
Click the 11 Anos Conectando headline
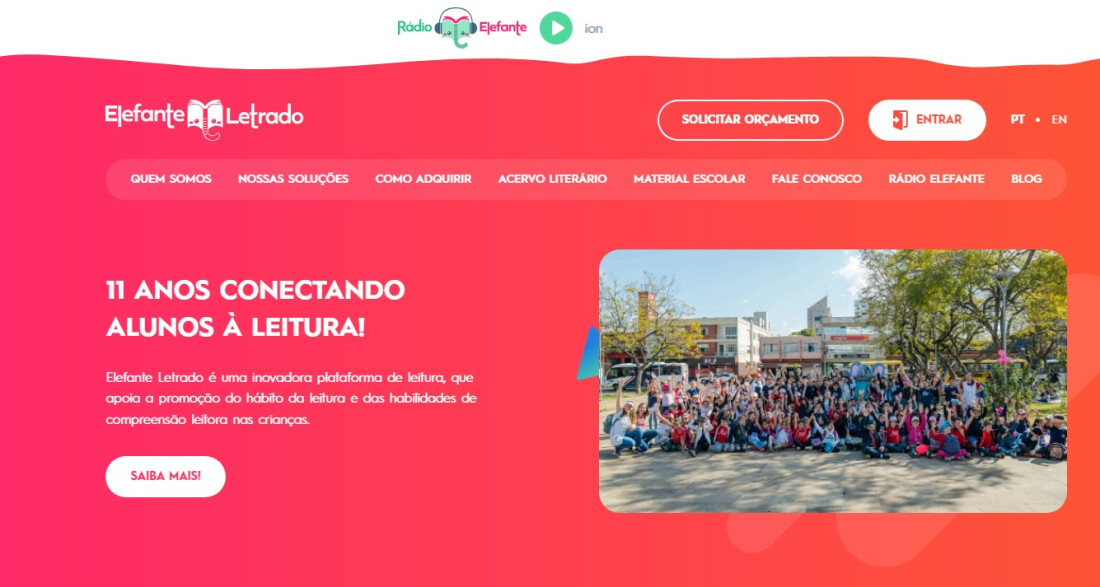[x=255, y=309]
